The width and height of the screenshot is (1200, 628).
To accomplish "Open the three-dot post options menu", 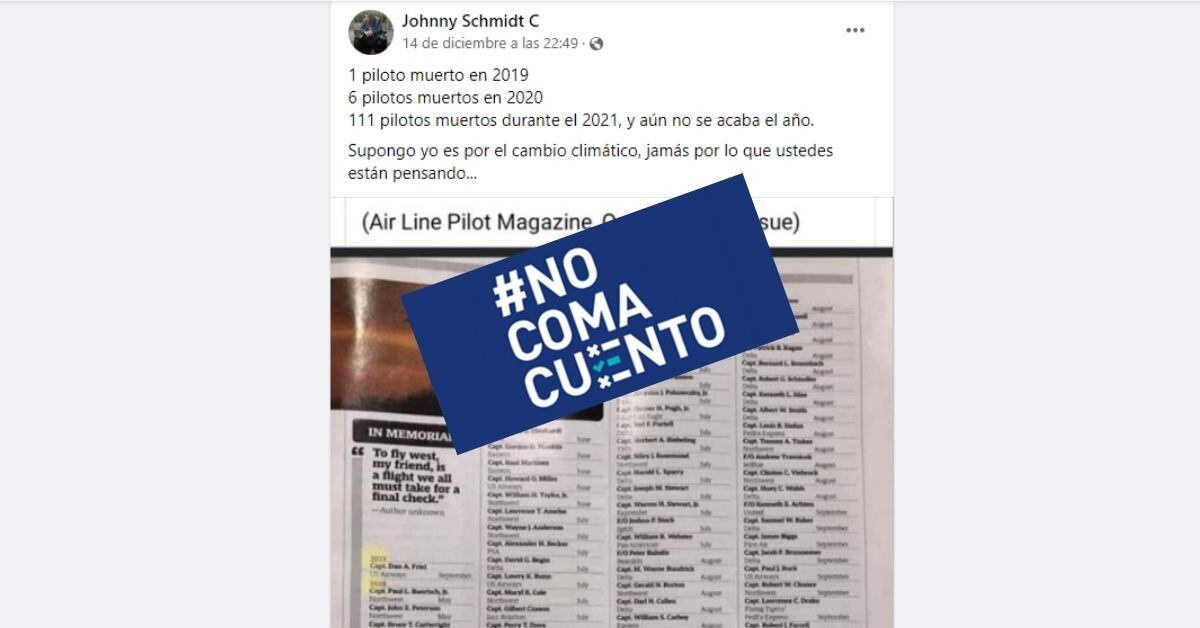I will click(x=855, y=30).
